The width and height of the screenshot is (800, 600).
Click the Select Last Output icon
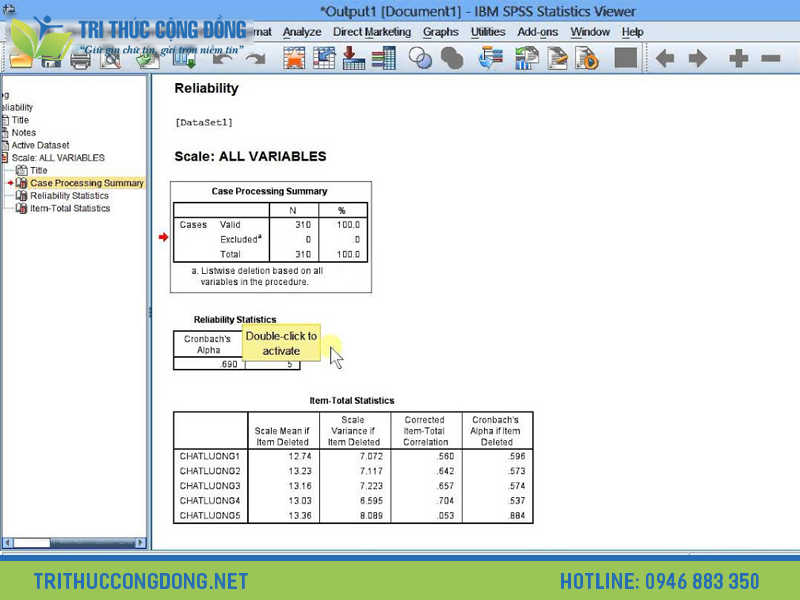point(491,58)
